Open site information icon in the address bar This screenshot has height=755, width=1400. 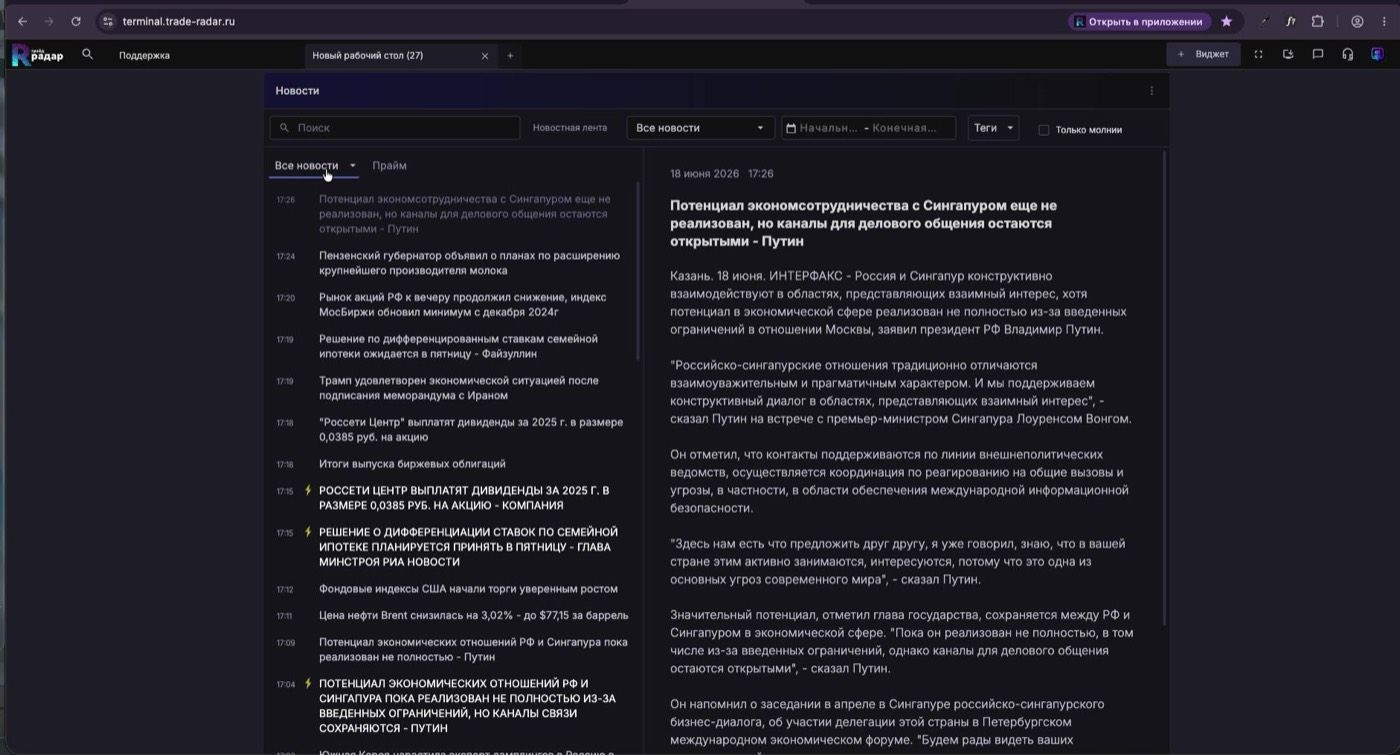(x=109, y=21)
